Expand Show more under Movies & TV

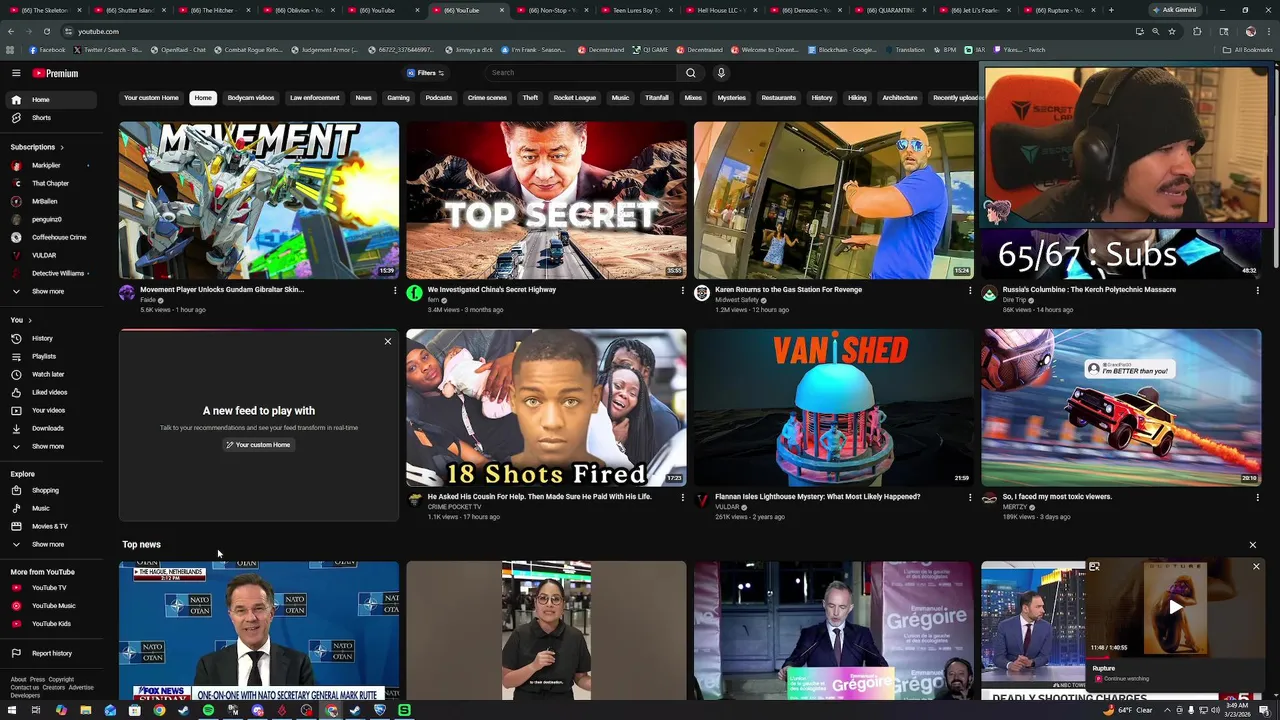pyautogui.click(x=53, y=544)
